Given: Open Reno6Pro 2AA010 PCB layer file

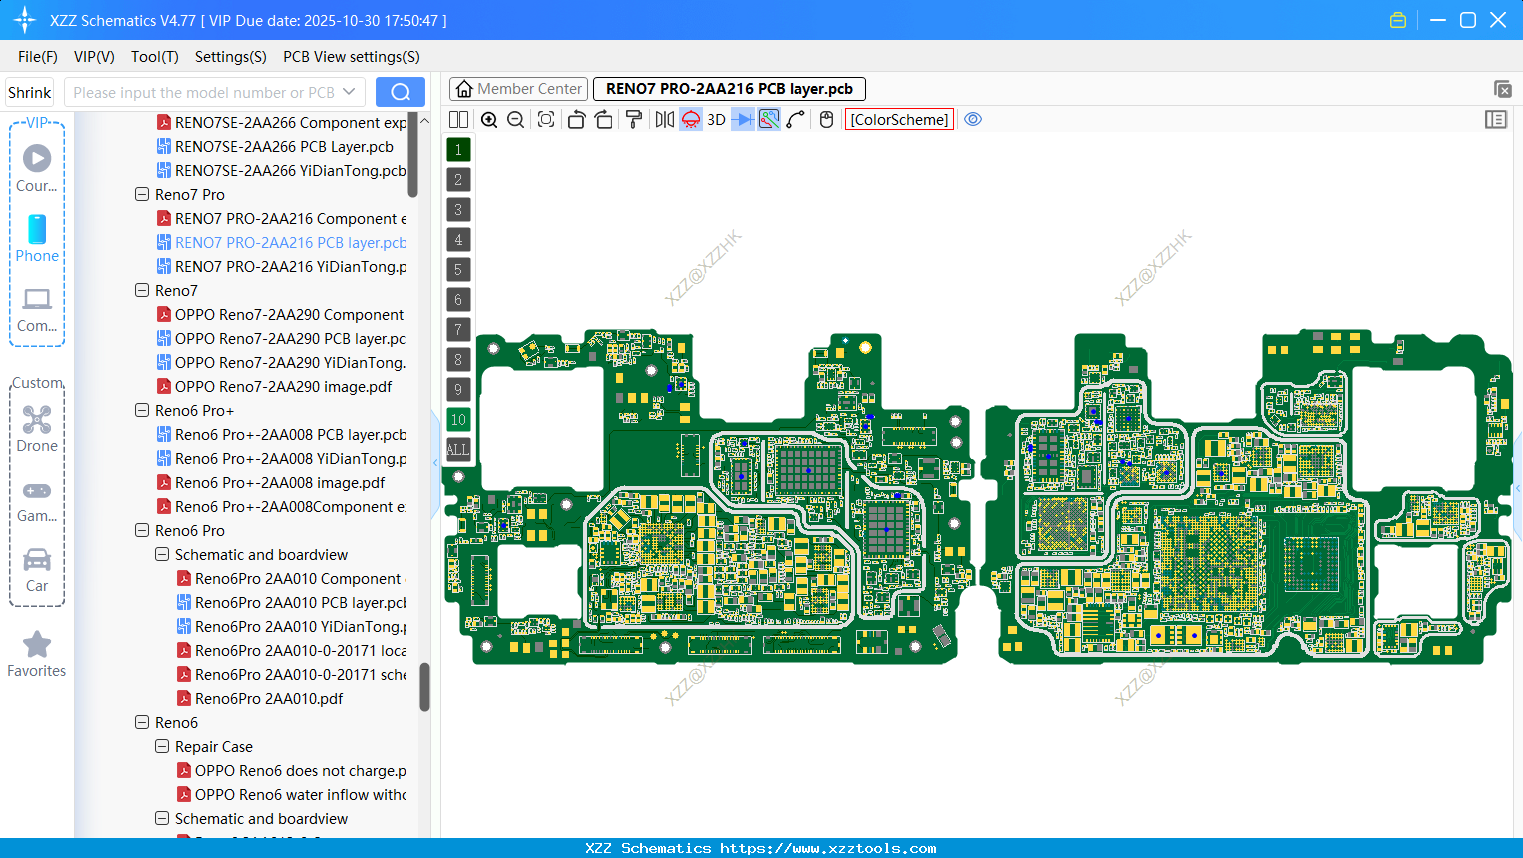Looking at the screenshot, I should pyautogui.click(x=291, y=602).
